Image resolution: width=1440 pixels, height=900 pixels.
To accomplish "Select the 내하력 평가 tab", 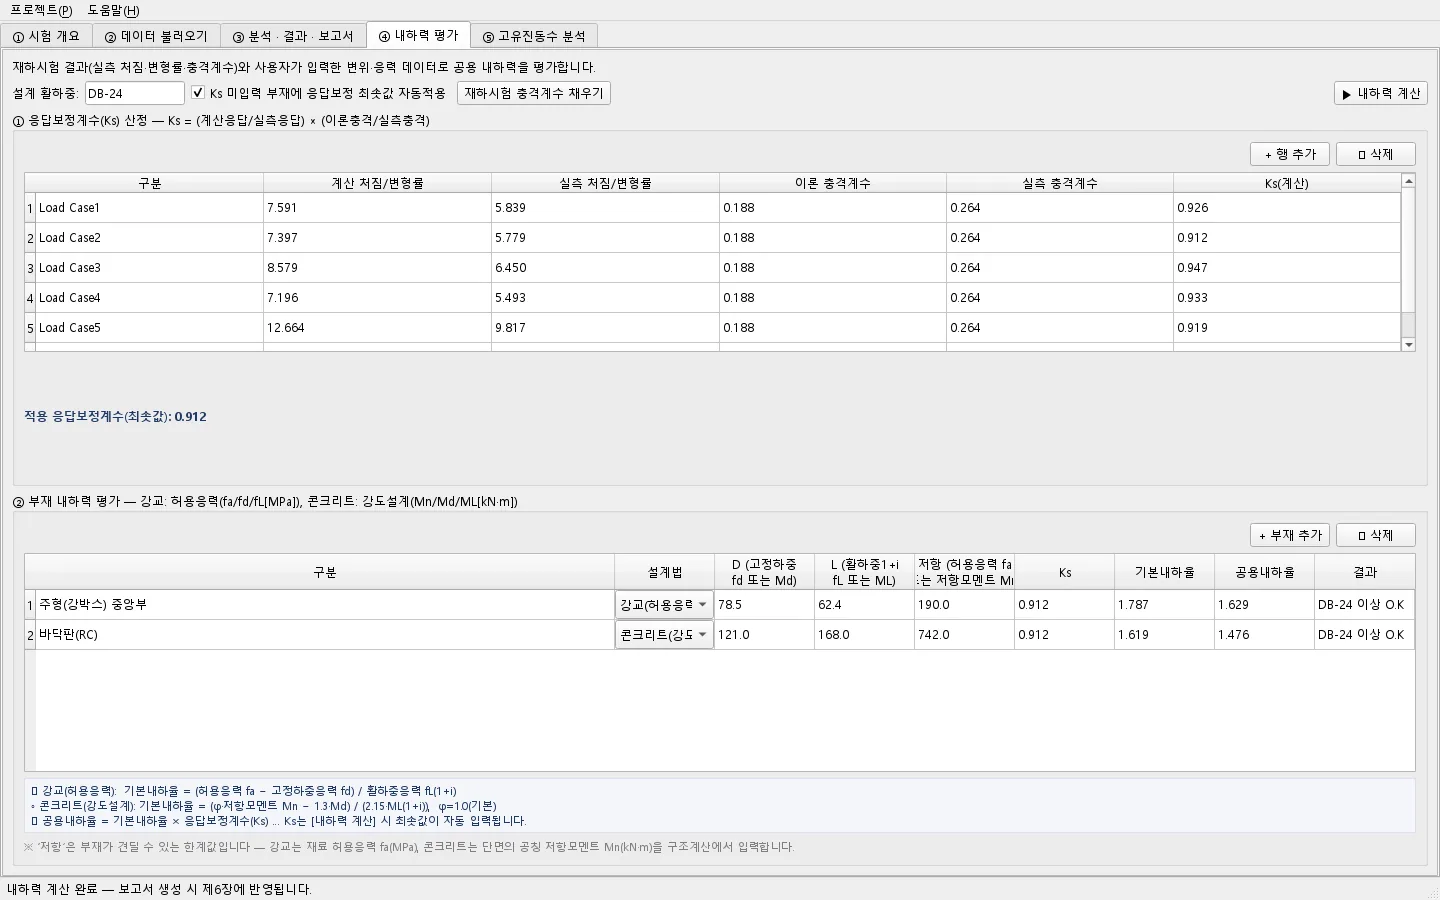I will [418, 35].
